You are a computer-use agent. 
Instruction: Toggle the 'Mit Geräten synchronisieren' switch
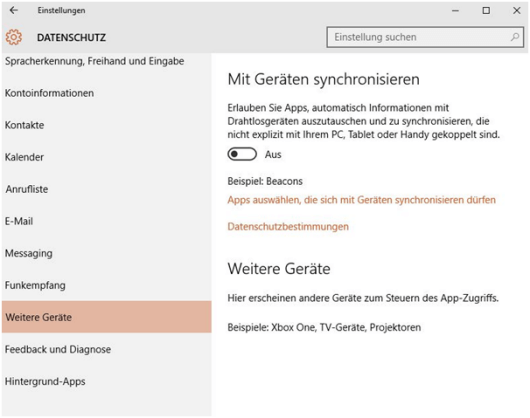point(242,154)
